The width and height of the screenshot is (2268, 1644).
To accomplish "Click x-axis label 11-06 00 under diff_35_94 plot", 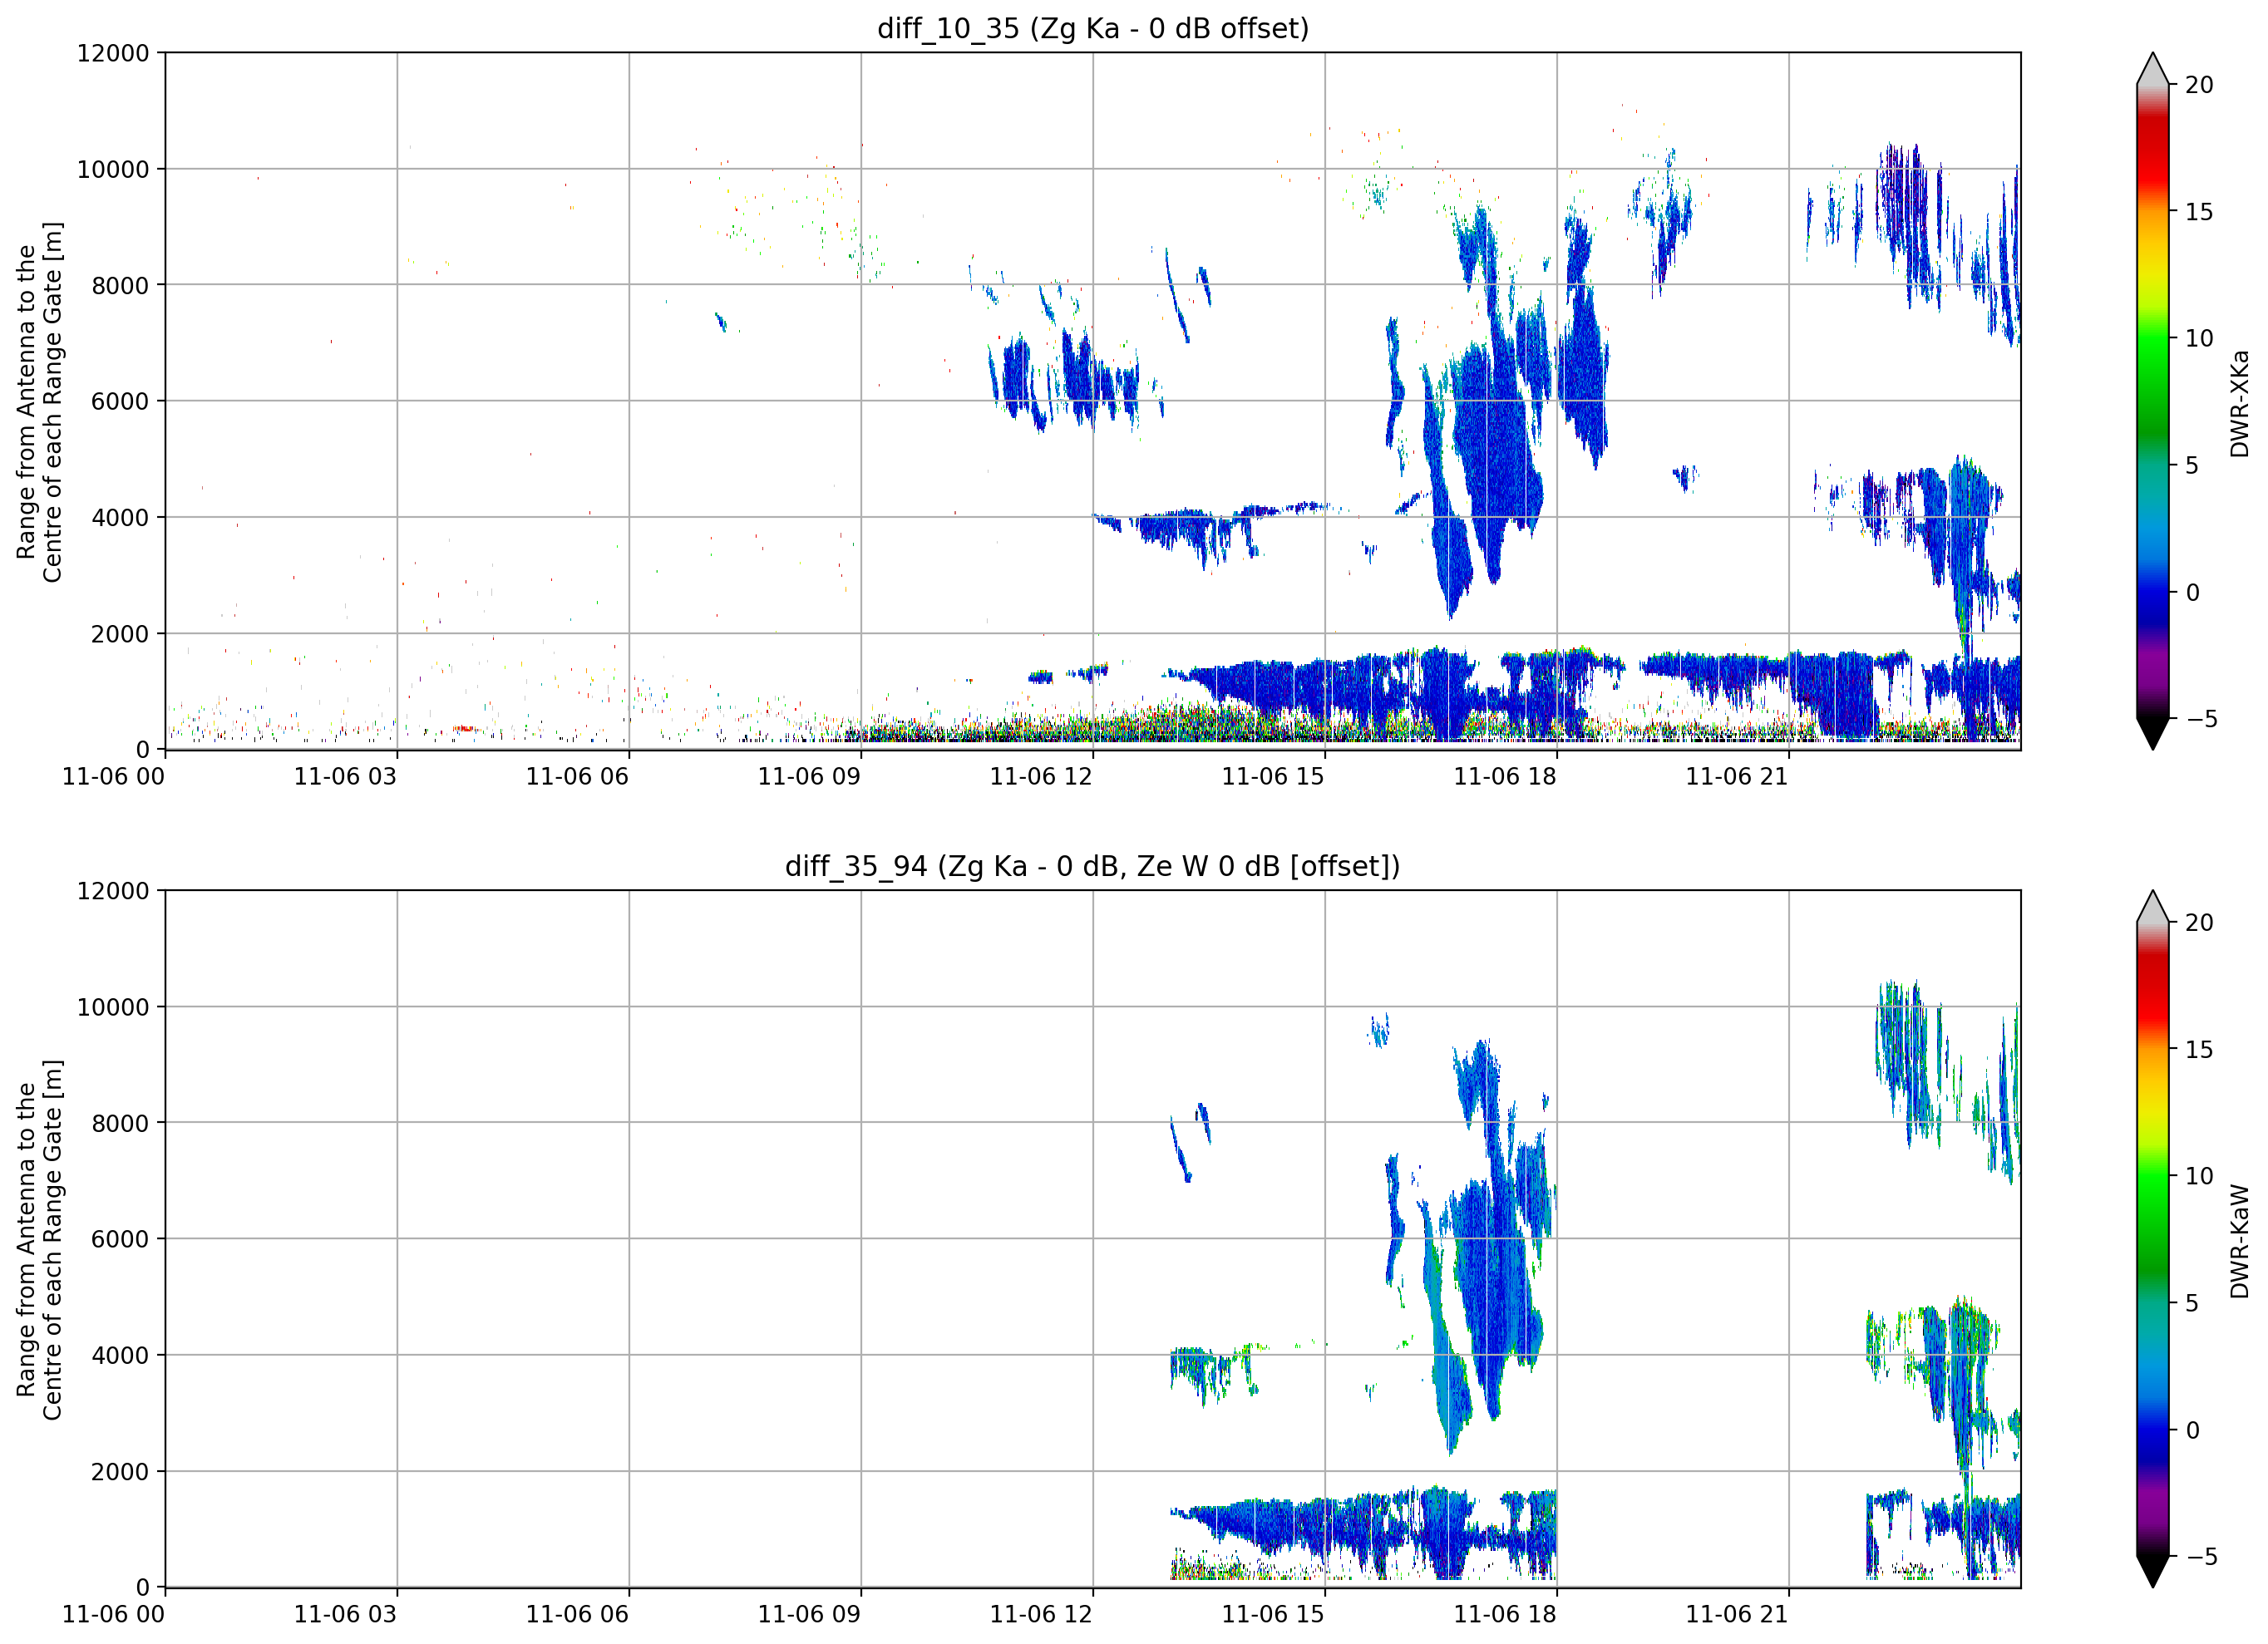I will tap(113, 1615).
